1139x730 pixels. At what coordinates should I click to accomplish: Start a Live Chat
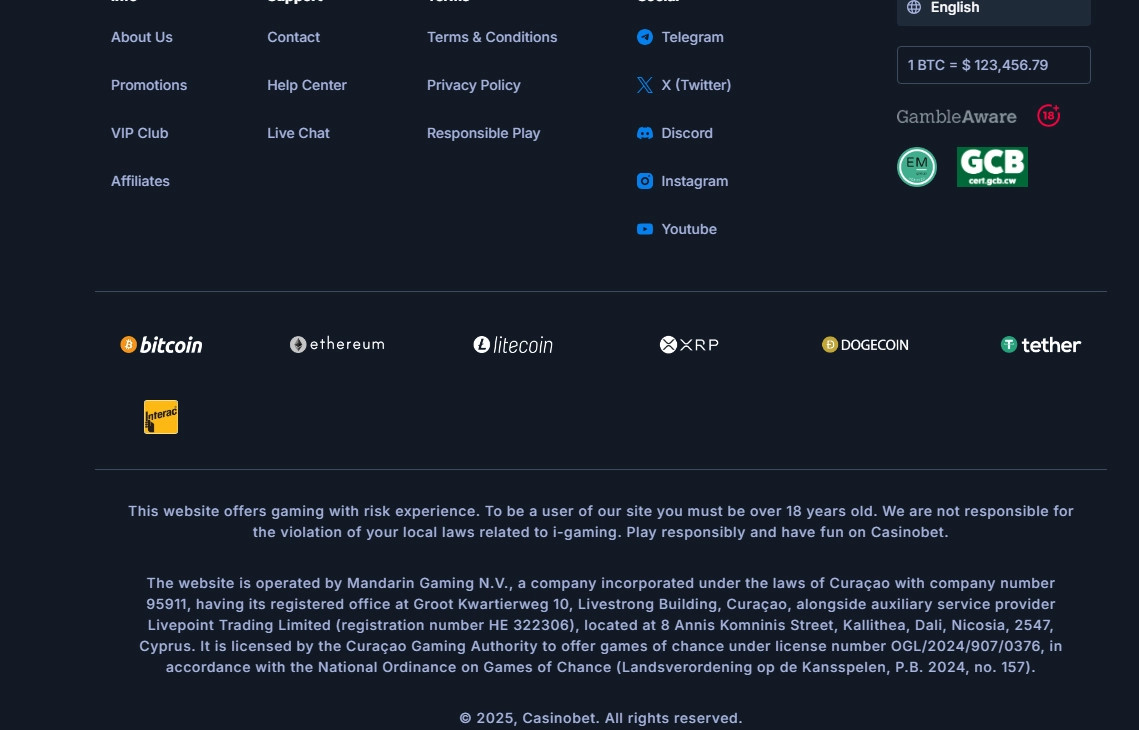298,133
